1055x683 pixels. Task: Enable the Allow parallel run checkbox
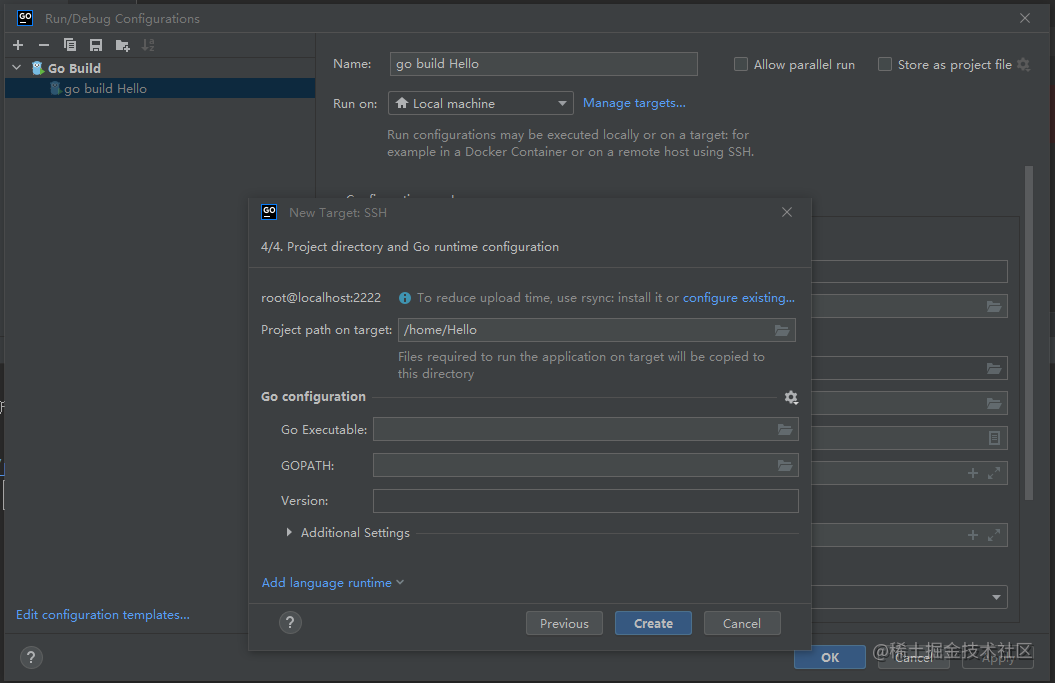coord(741,64)
